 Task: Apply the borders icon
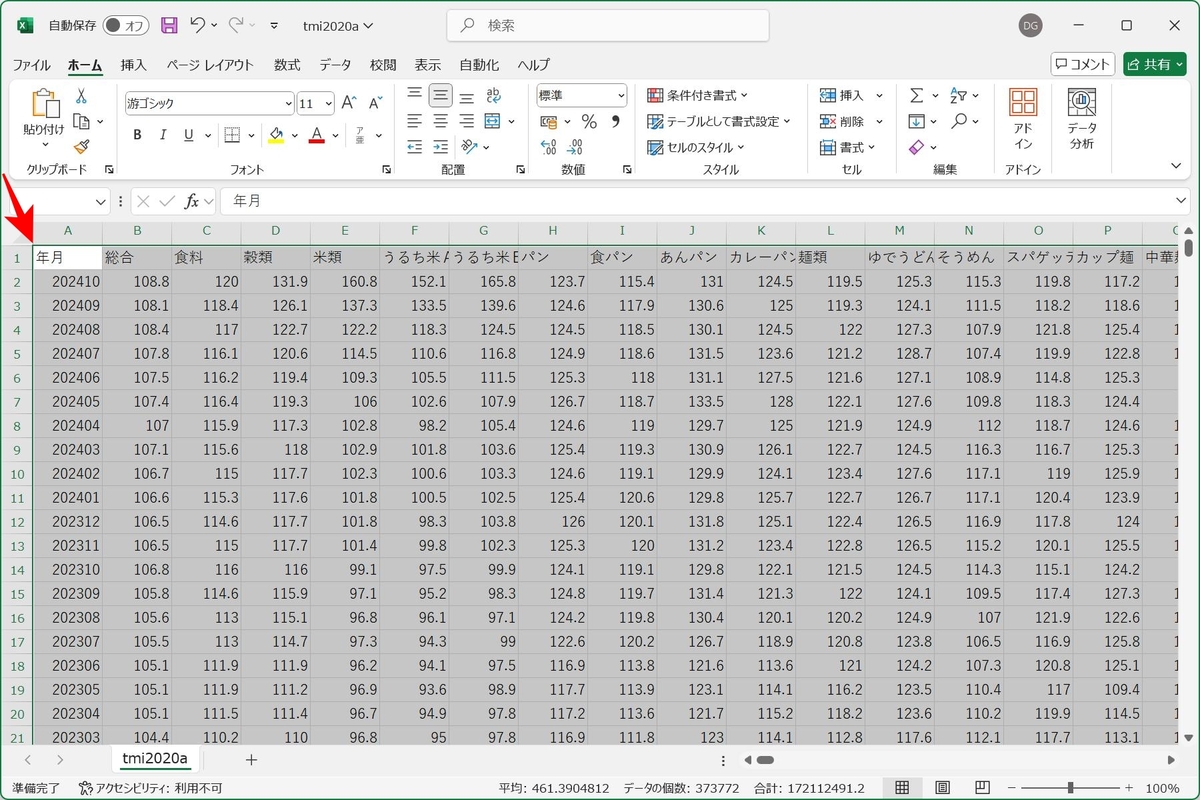point(232,135)
